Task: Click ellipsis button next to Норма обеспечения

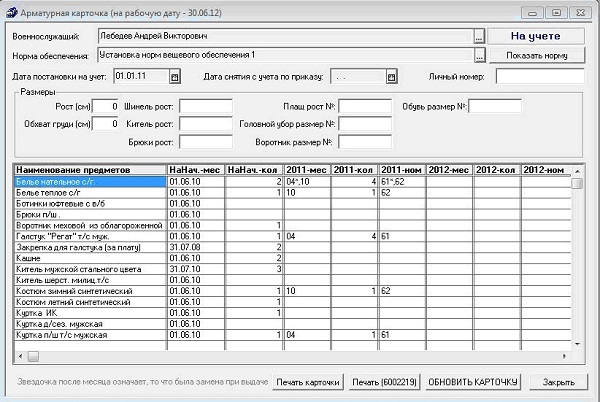Action: click(479, 54)
